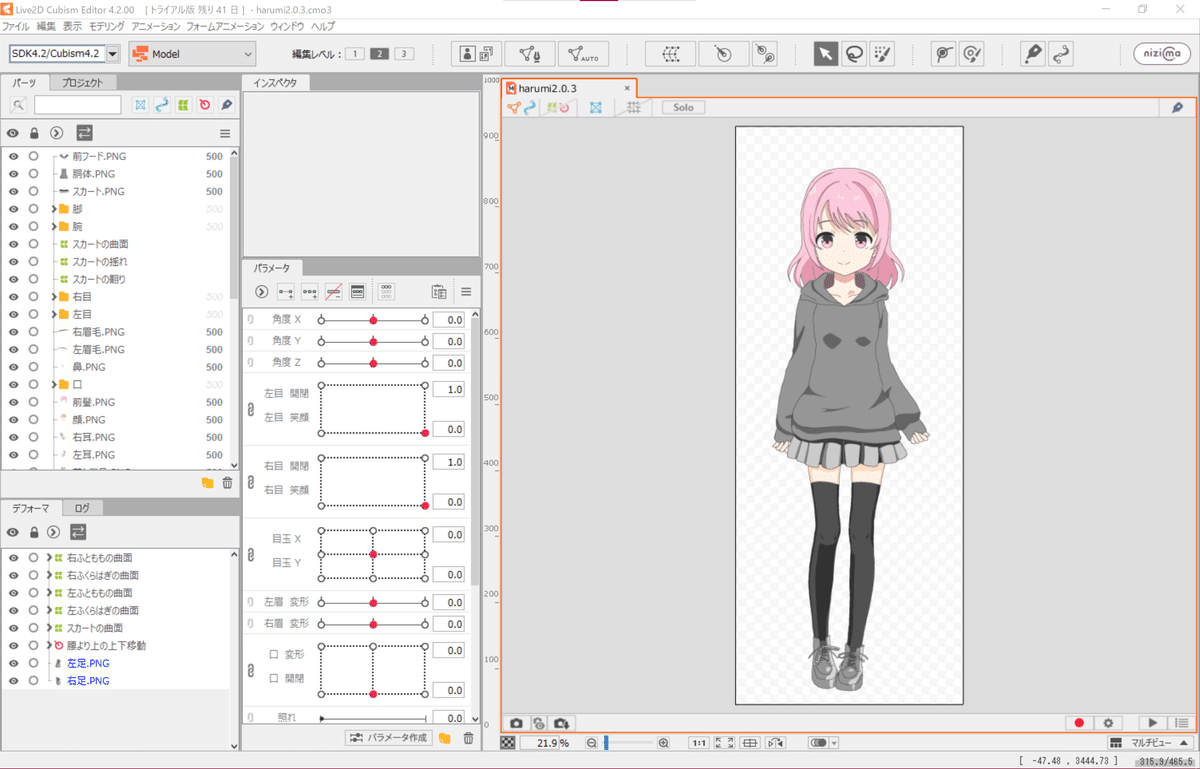Select the glue tool icon

[x=943, y=54]
